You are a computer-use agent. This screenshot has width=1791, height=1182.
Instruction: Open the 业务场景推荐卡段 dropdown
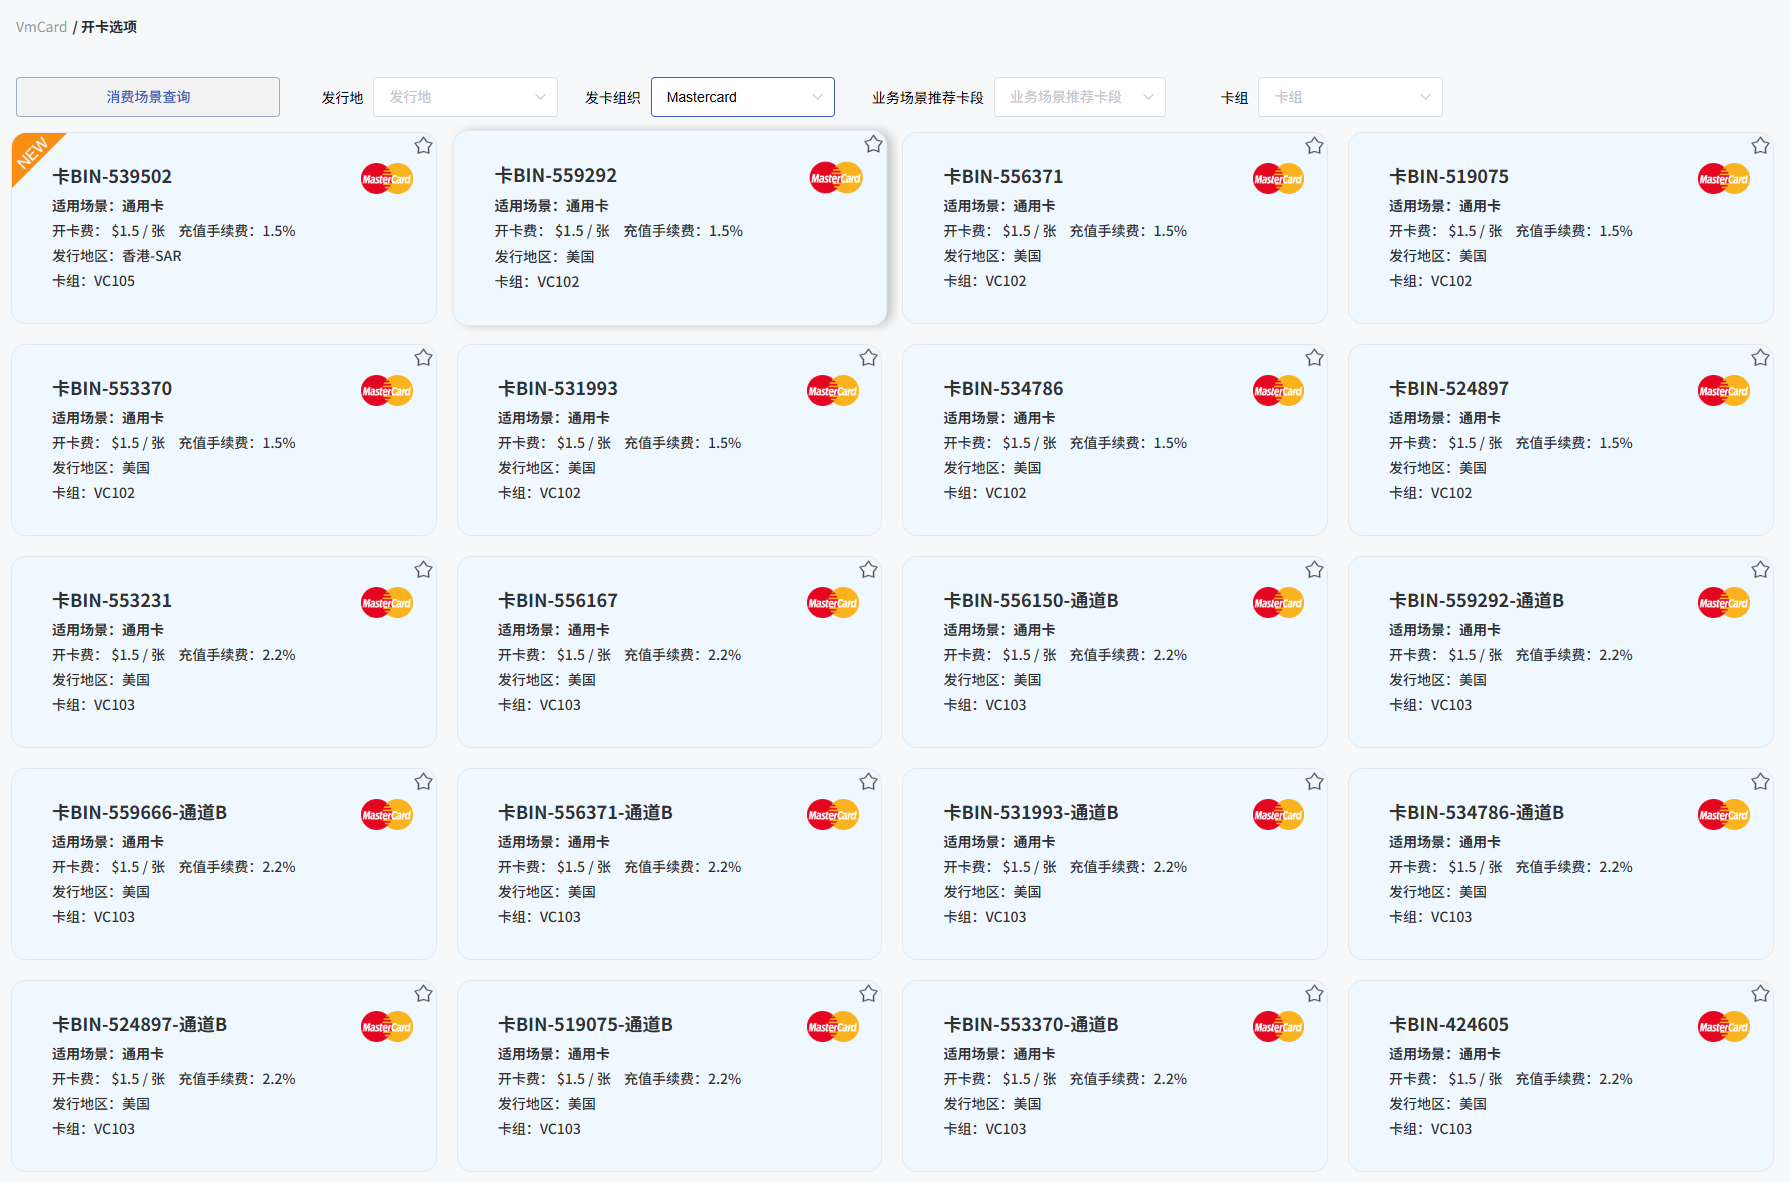coord(1079,97)
